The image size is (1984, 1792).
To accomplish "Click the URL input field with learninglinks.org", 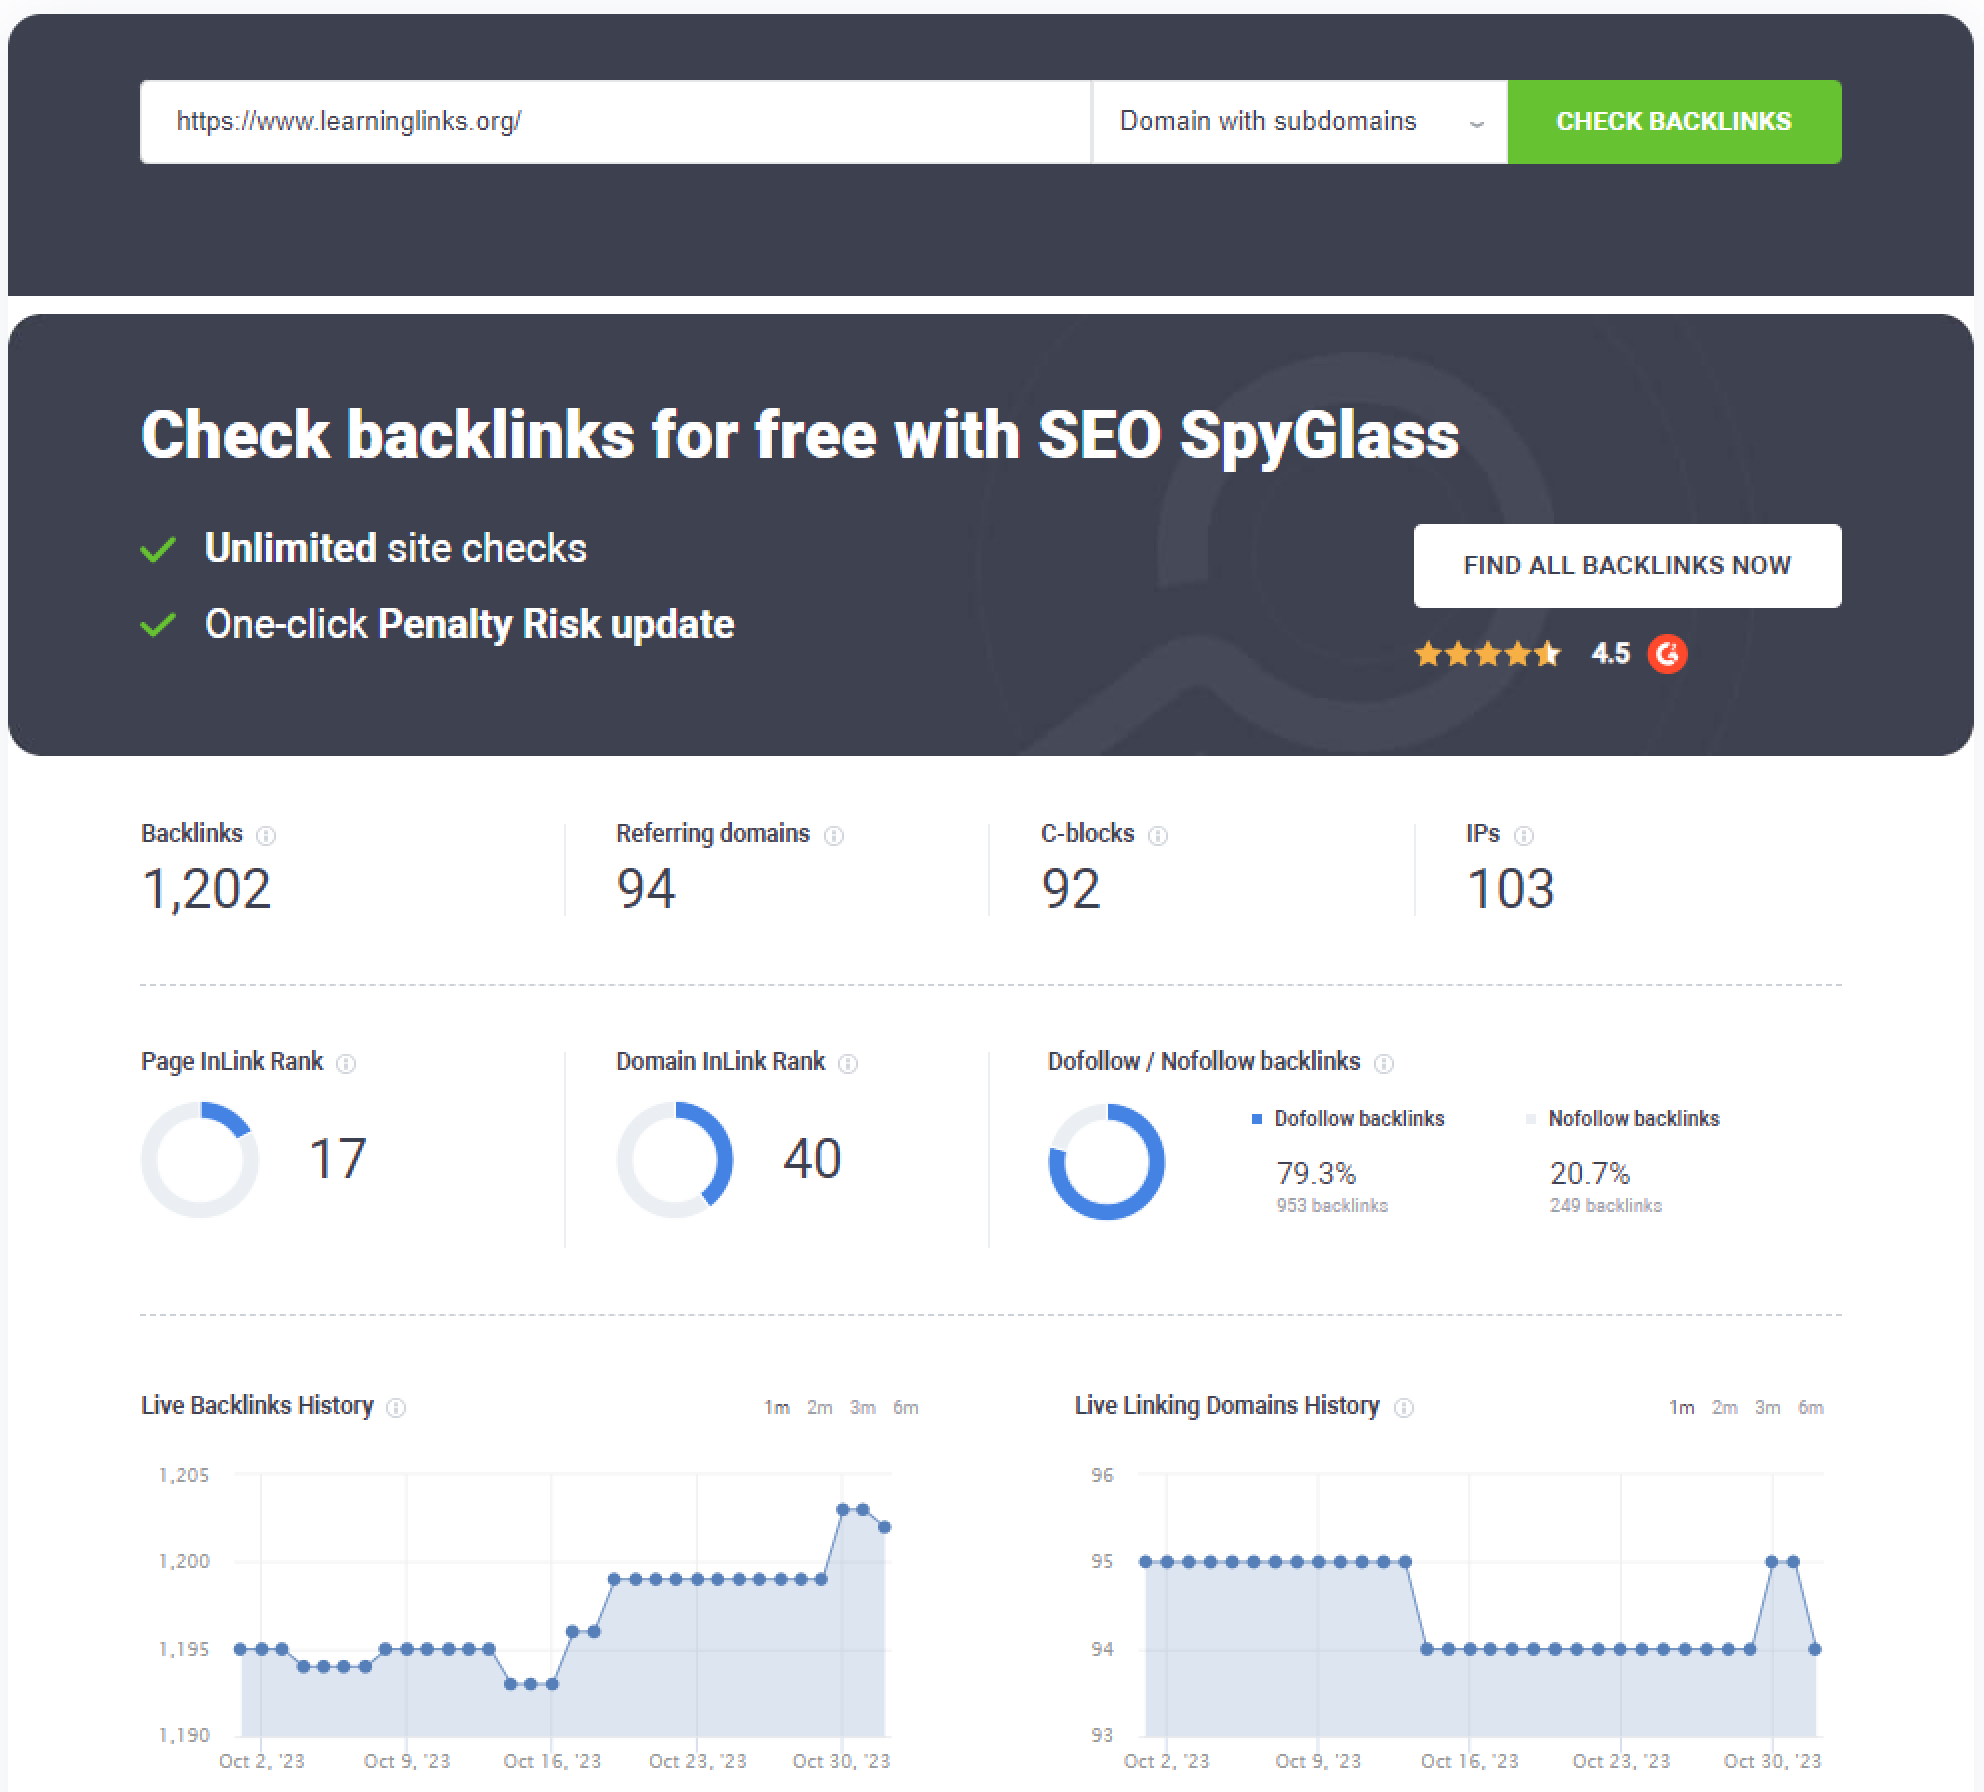I will [x=614, y=122].
